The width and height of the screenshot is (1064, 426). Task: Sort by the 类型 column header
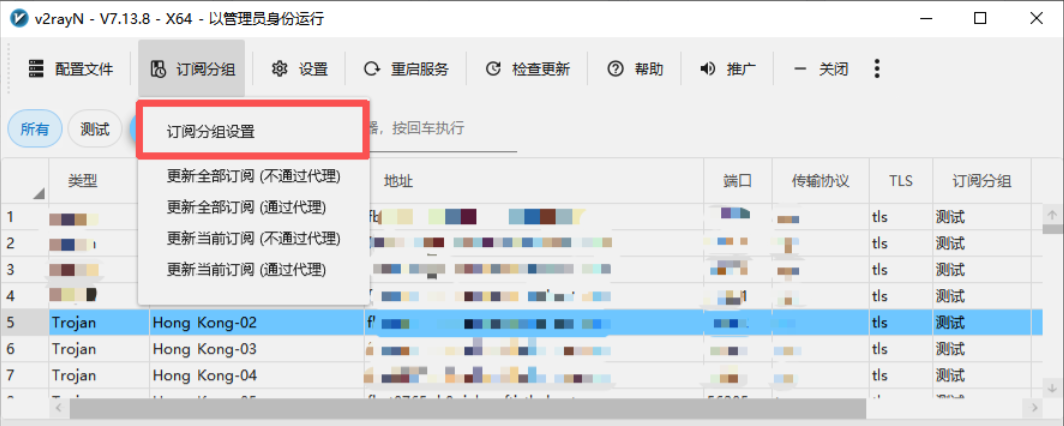pyautogui.click(x=83, y=180)
